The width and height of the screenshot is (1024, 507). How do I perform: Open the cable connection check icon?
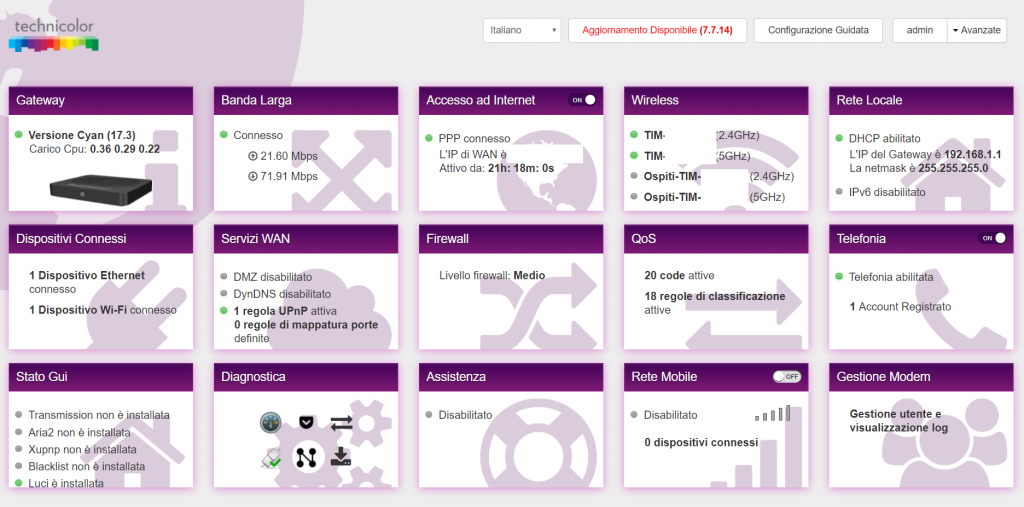(x=270, y=459)
